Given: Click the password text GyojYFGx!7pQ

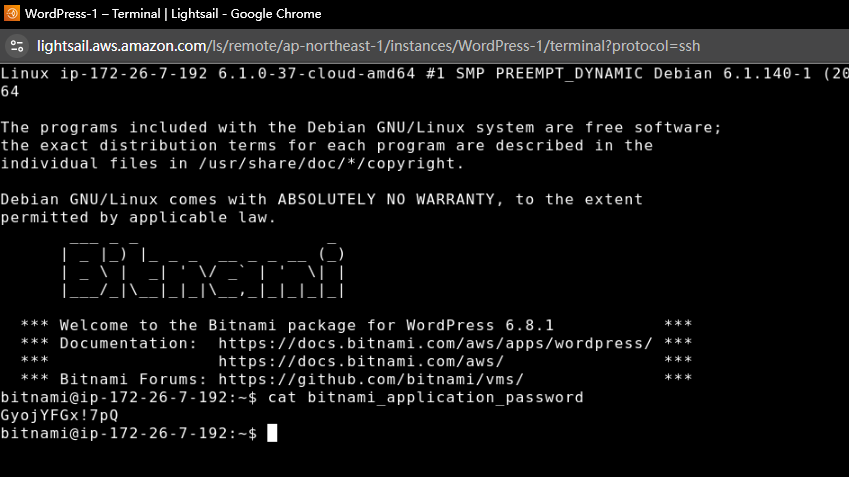Looking at the screenshot, I should pos(59,415).
